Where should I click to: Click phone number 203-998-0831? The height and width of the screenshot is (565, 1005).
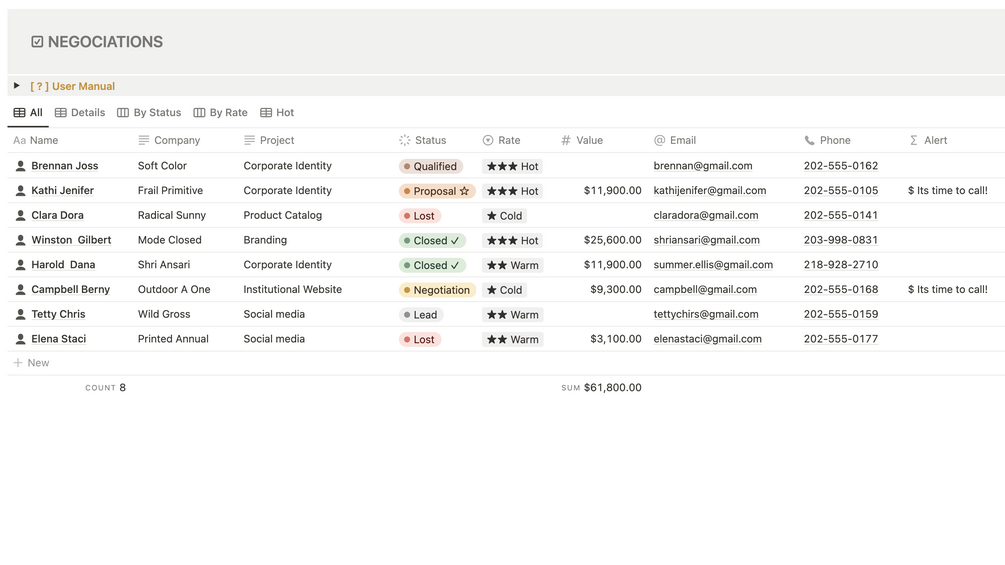pos(841,240)
